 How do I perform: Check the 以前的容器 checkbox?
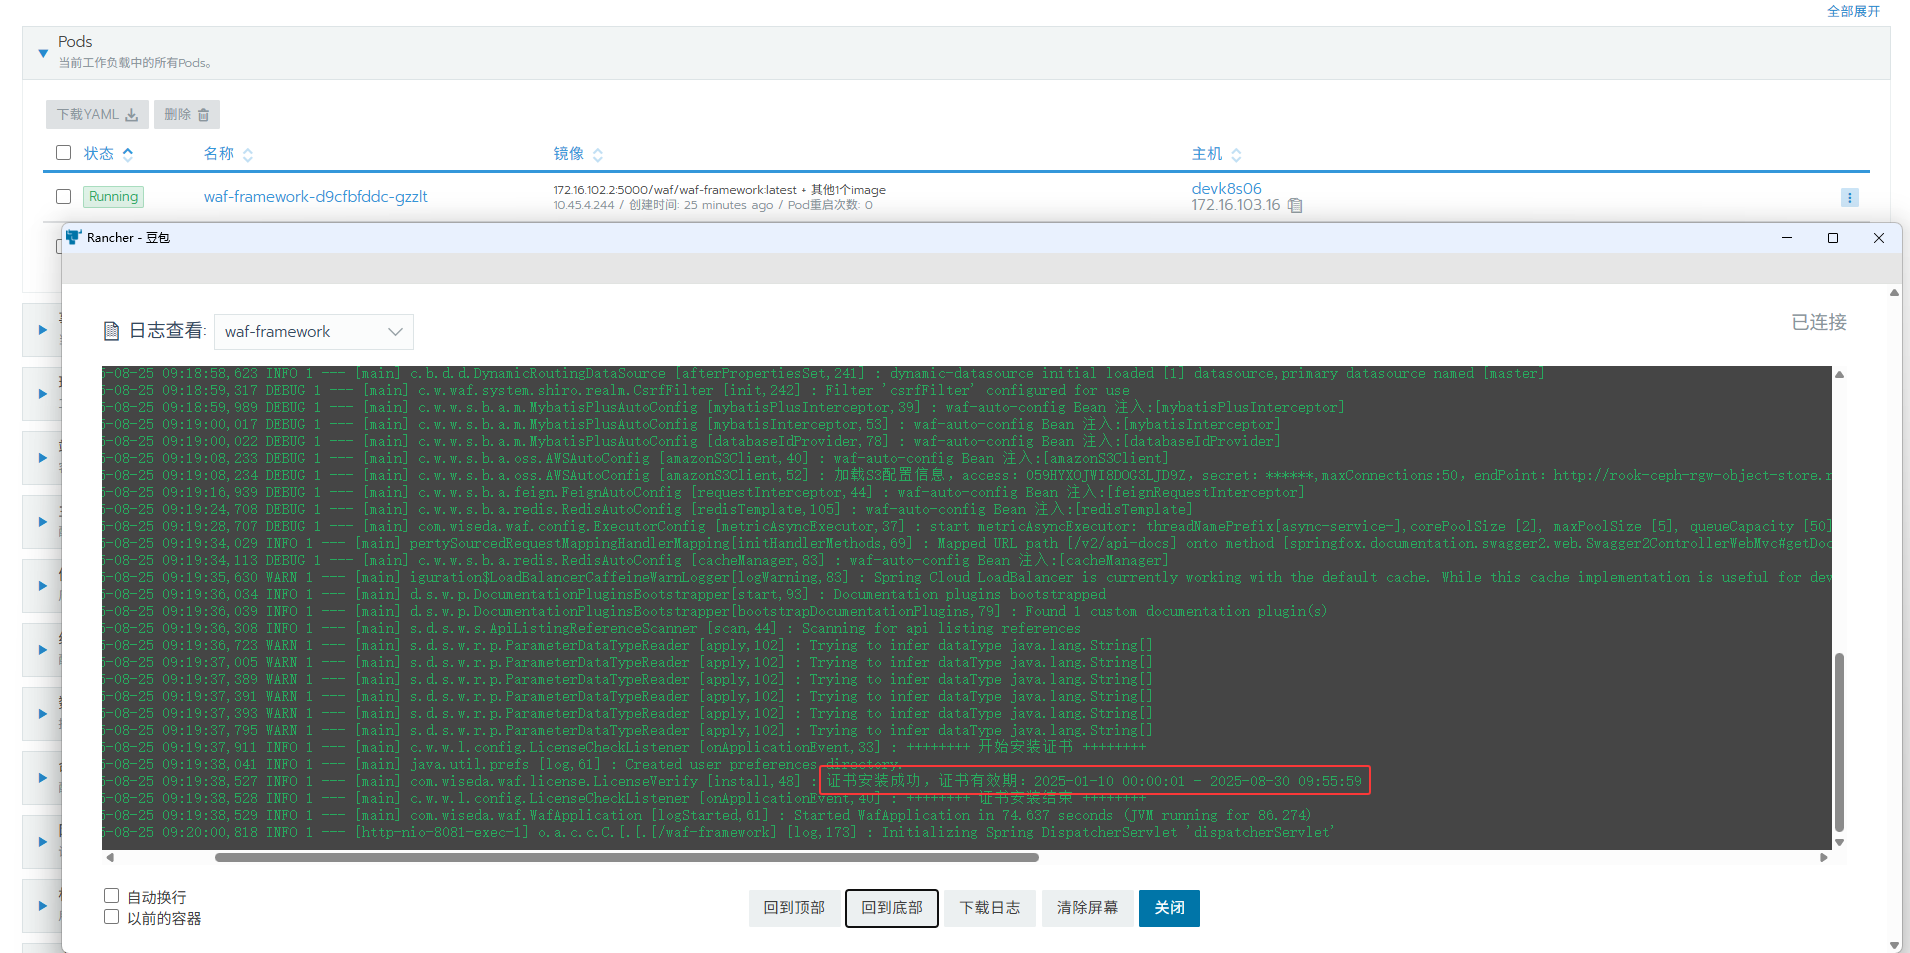tap(112, 917)
